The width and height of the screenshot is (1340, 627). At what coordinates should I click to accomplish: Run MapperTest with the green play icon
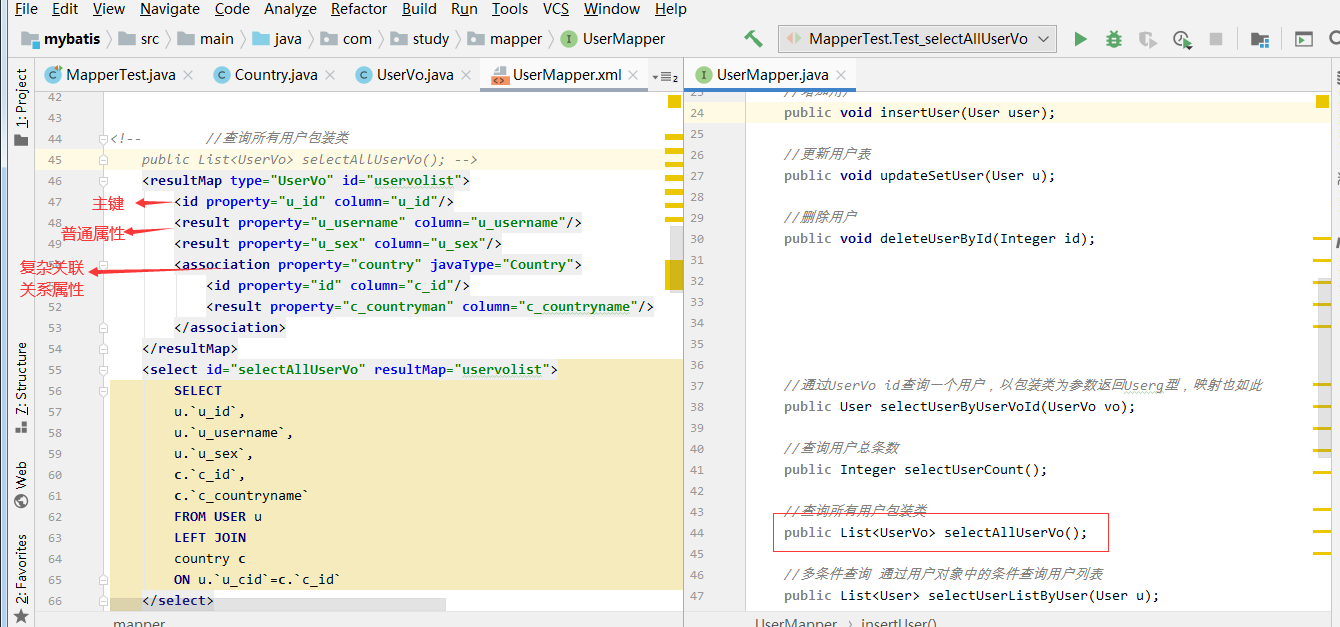click(x=1080, y=39)
